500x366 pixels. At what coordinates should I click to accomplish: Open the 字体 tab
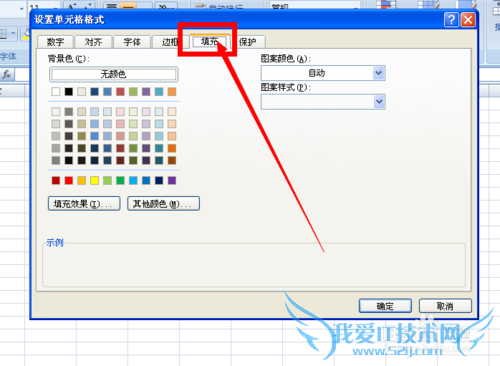132,42
